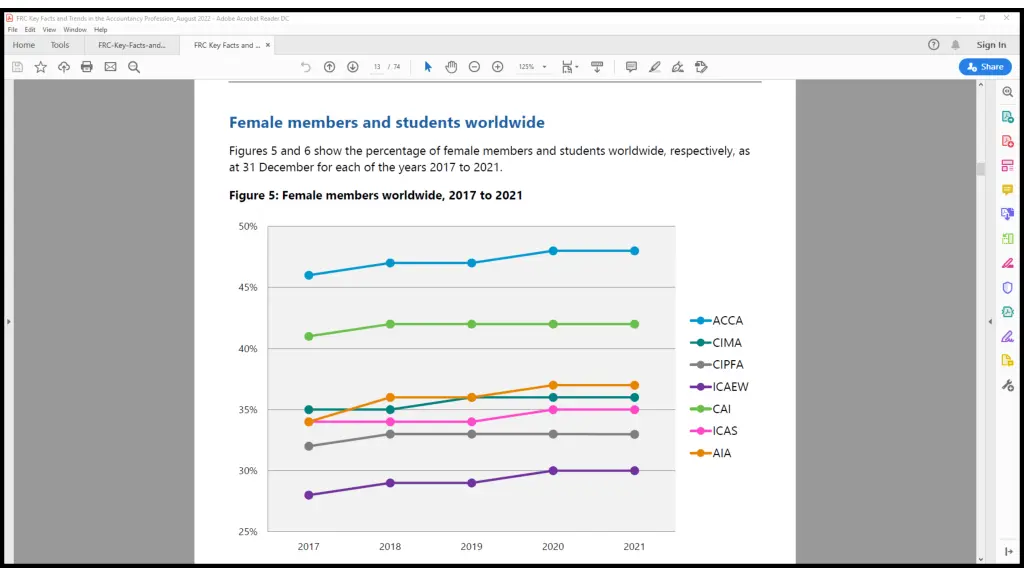This screenshot has width=1024, height=576.
Task: Expand the left navigation pane
Action: 8,321
